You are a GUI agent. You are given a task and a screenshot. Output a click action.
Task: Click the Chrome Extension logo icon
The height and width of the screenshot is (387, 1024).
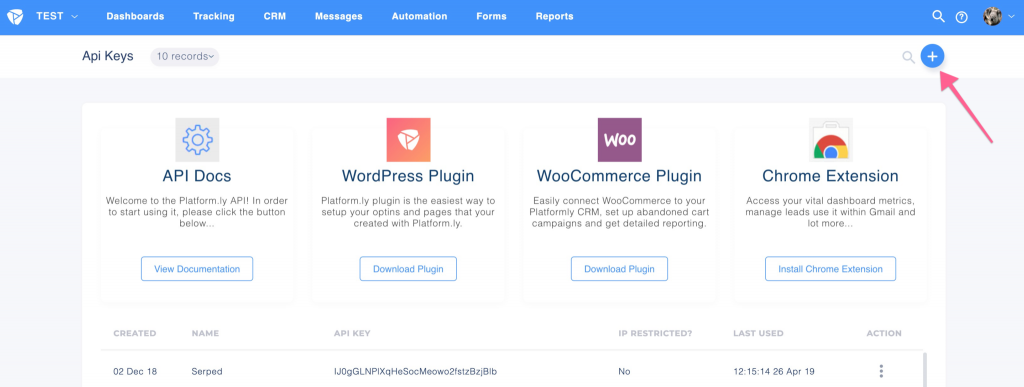(831, 140)
